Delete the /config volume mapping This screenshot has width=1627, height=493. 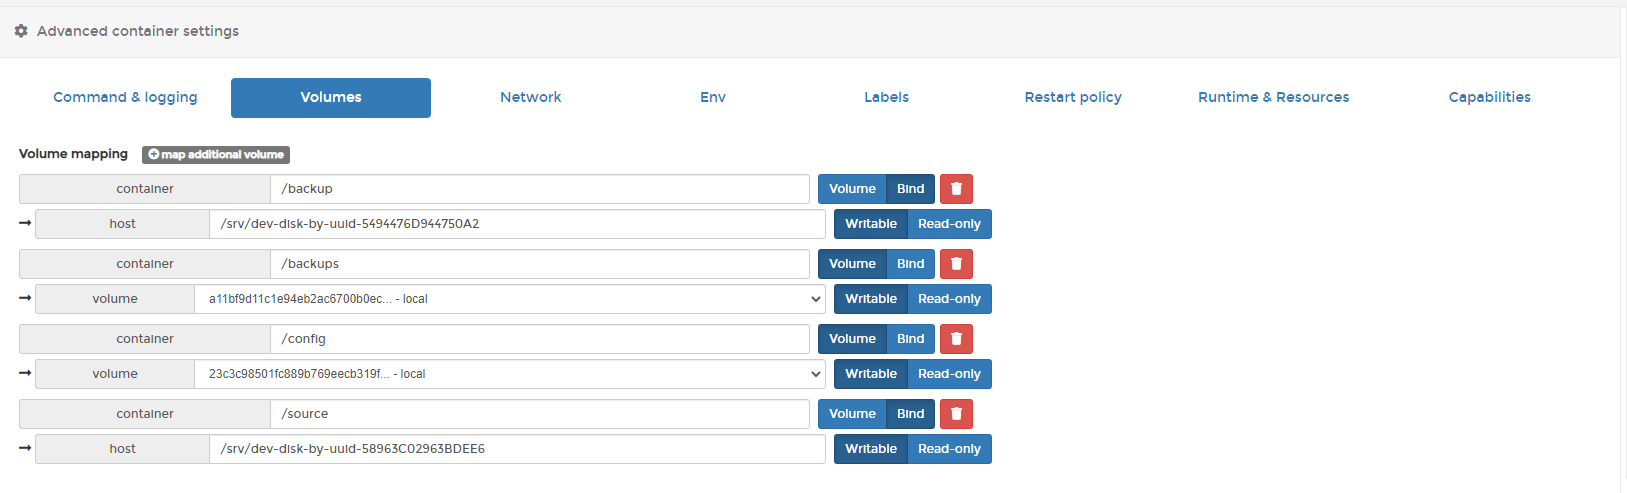click(956, 339)
